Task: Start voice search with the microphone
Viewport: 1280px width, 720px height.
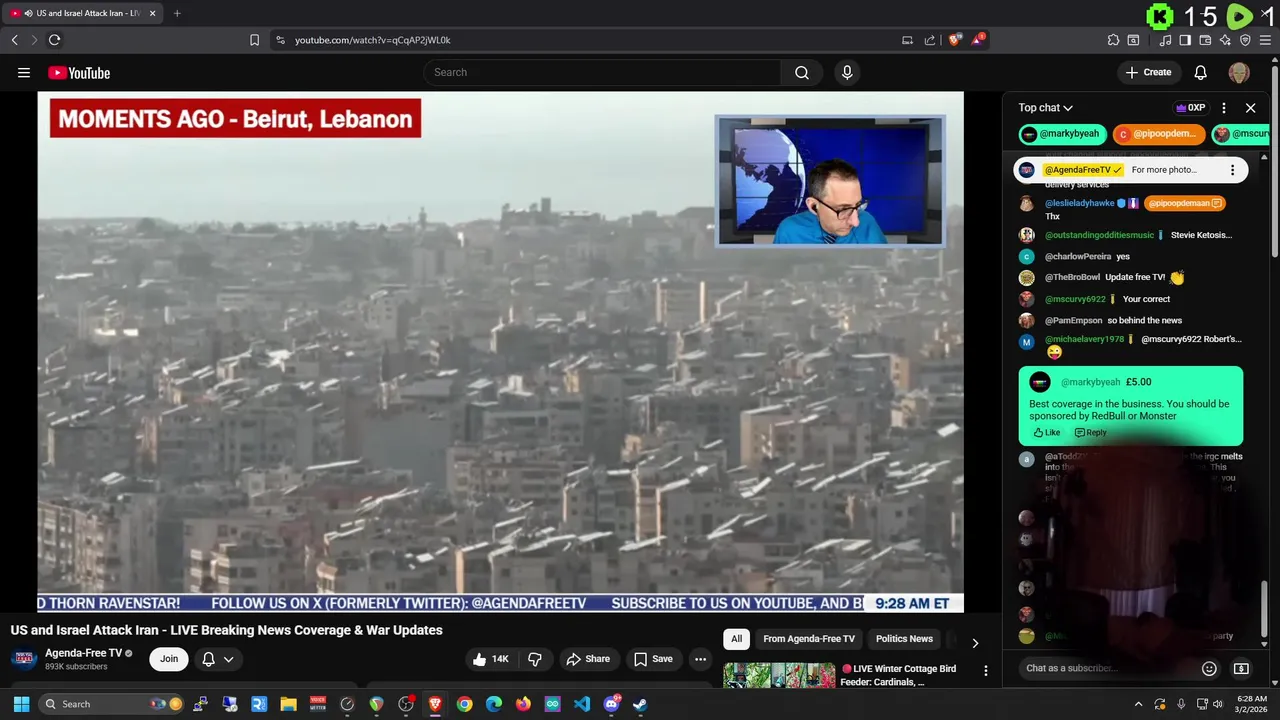Action: 847,72
